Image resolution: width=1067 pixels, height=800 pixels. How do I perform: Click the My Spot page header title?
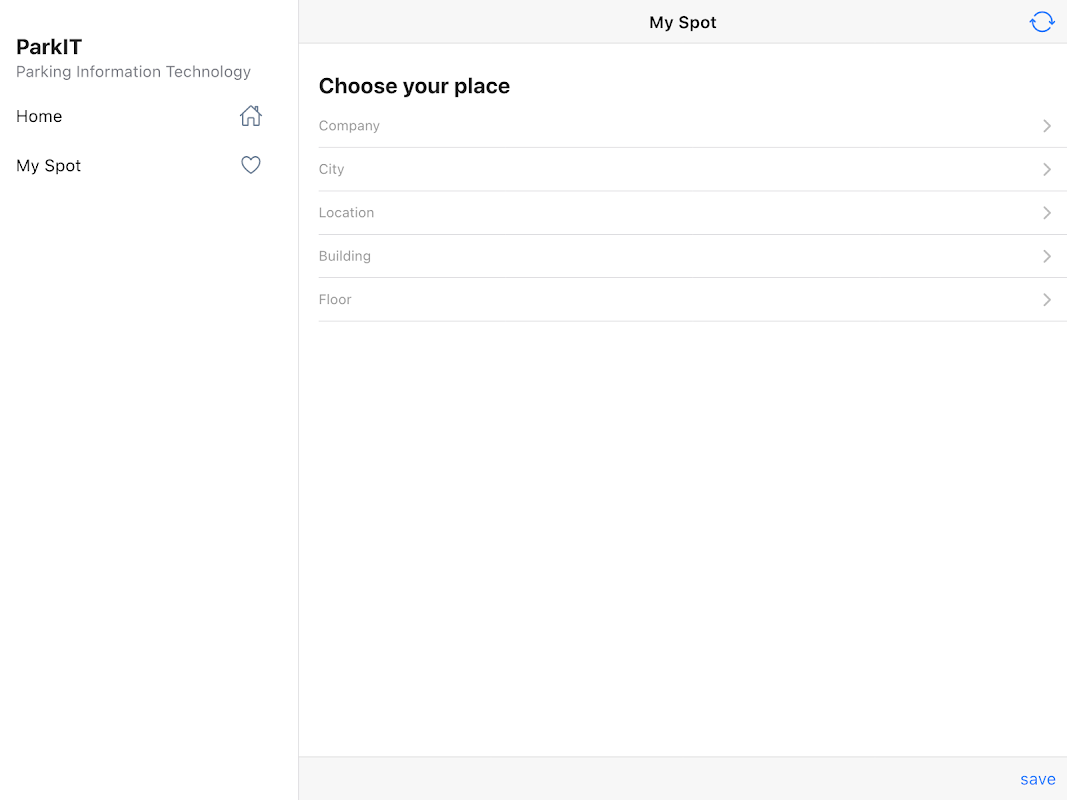683,22
